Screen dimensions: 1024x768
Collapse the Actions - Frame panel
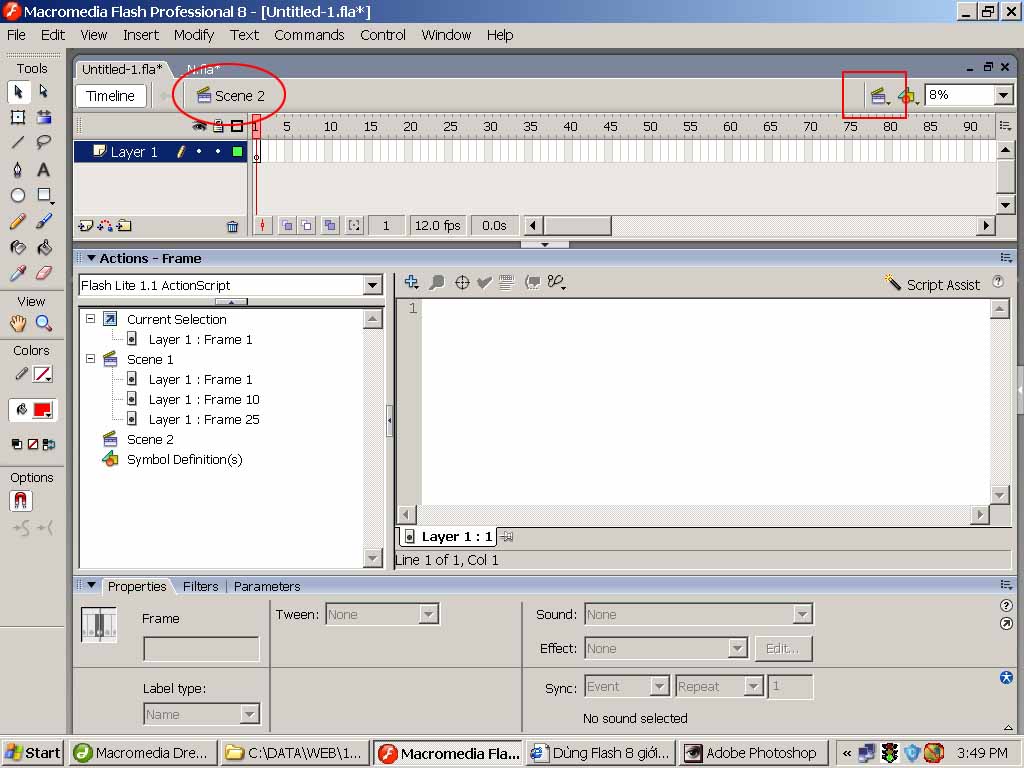click(91, 258)
